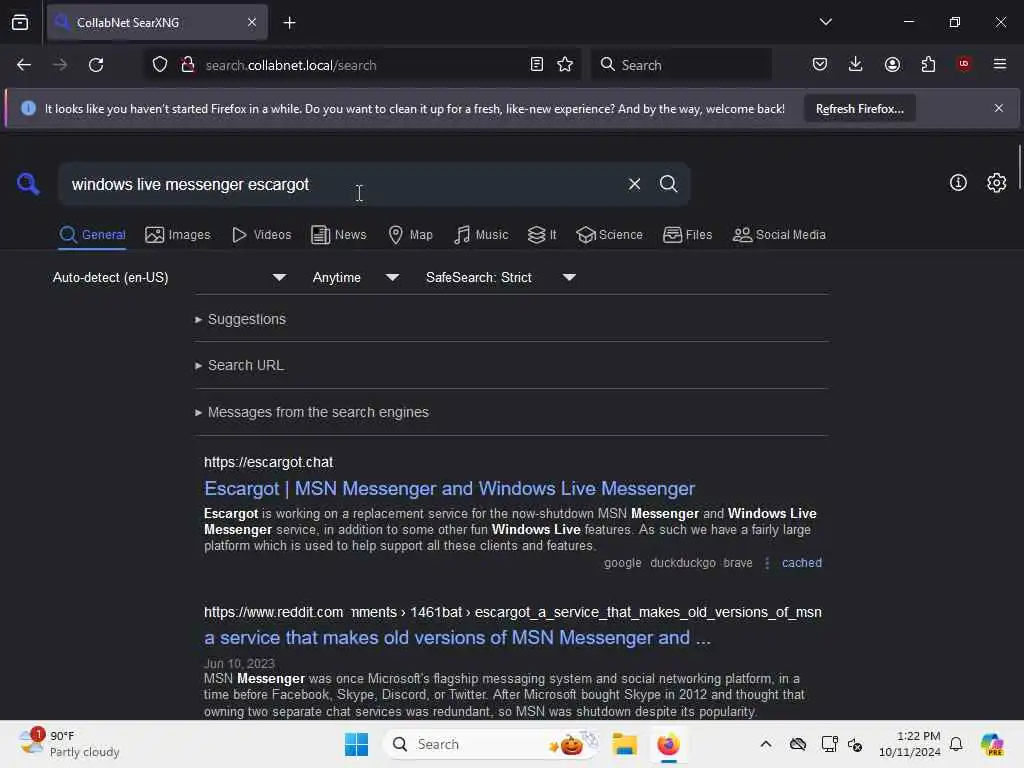The image size is (1024, 768).
Task: Open a new tab with plus
Action: [289, 23]
